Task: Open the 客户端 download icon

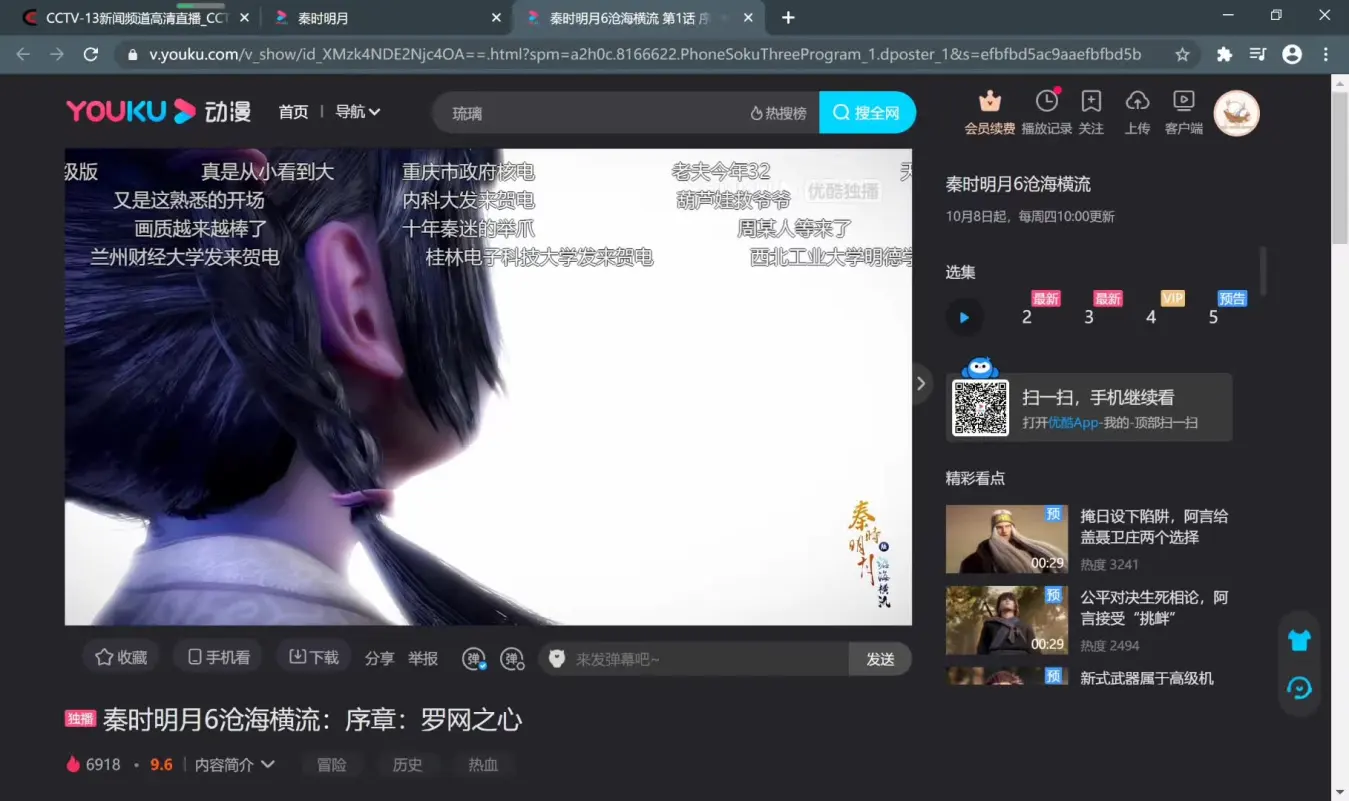Action: coord(1184,101)
